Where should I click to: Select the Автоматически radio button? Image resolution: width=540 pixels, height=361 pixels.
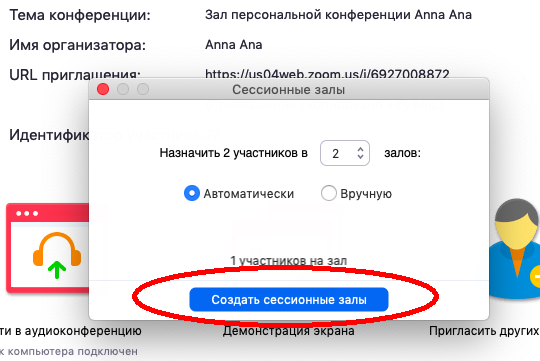192,193
